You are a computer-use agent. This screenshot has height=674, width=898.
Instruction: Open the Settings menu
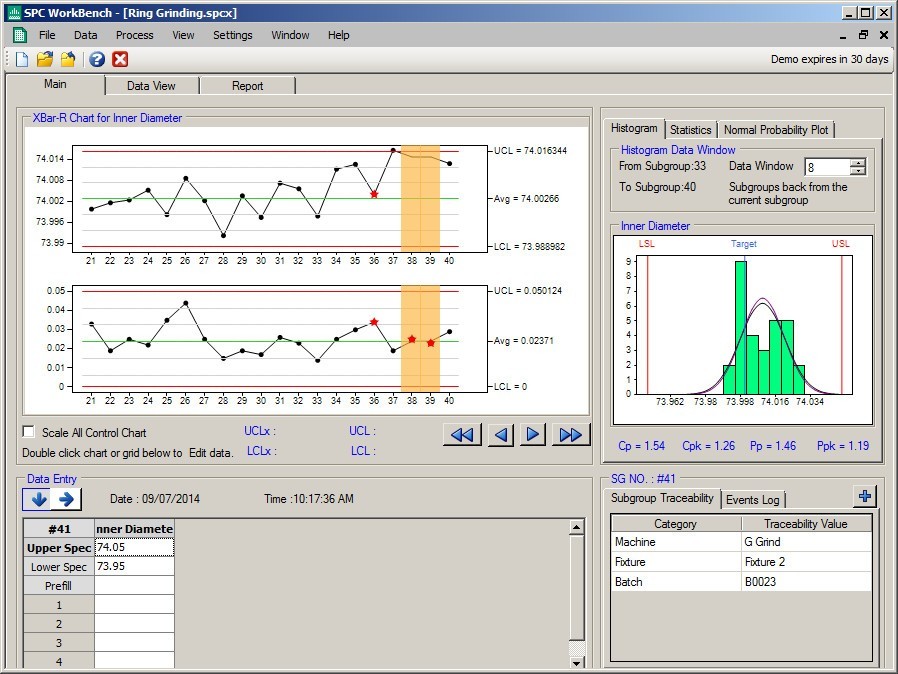(x=232, y=35)
